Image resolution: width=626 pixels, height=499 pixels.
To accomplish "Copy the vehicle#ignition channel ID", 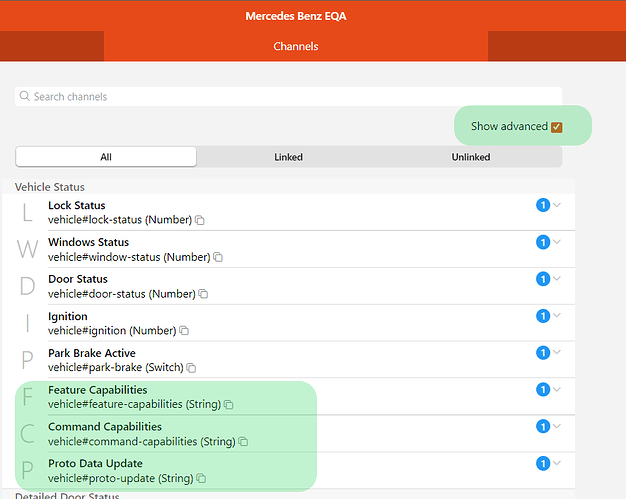I will point(184,331).
